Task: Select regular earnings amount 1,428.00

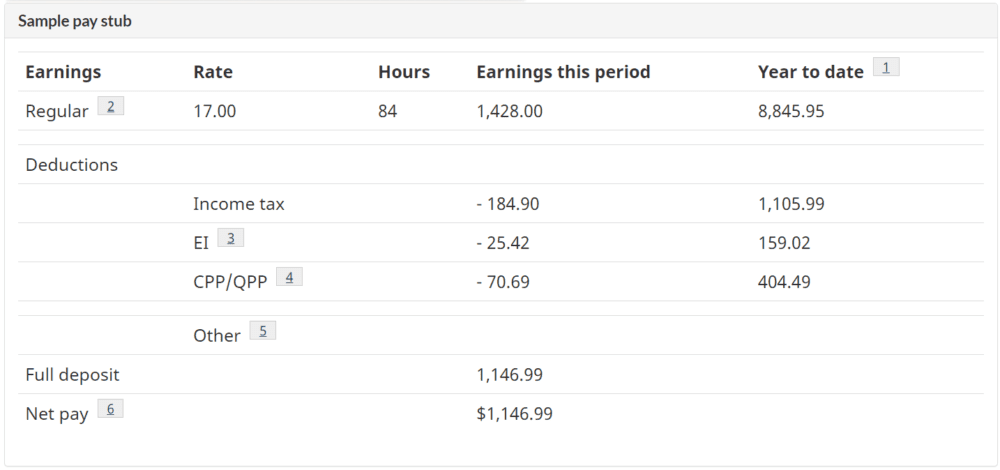Action: coord(510,111)
